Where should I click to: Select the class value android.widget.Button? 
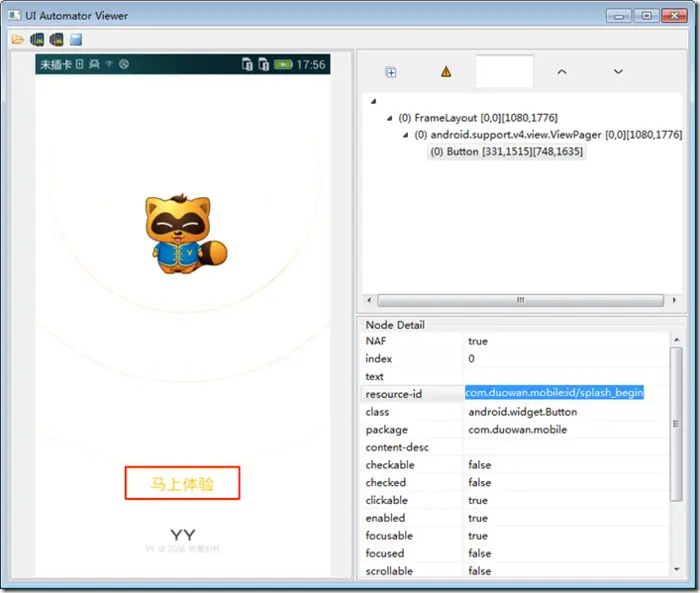click(x=523, y=412)
